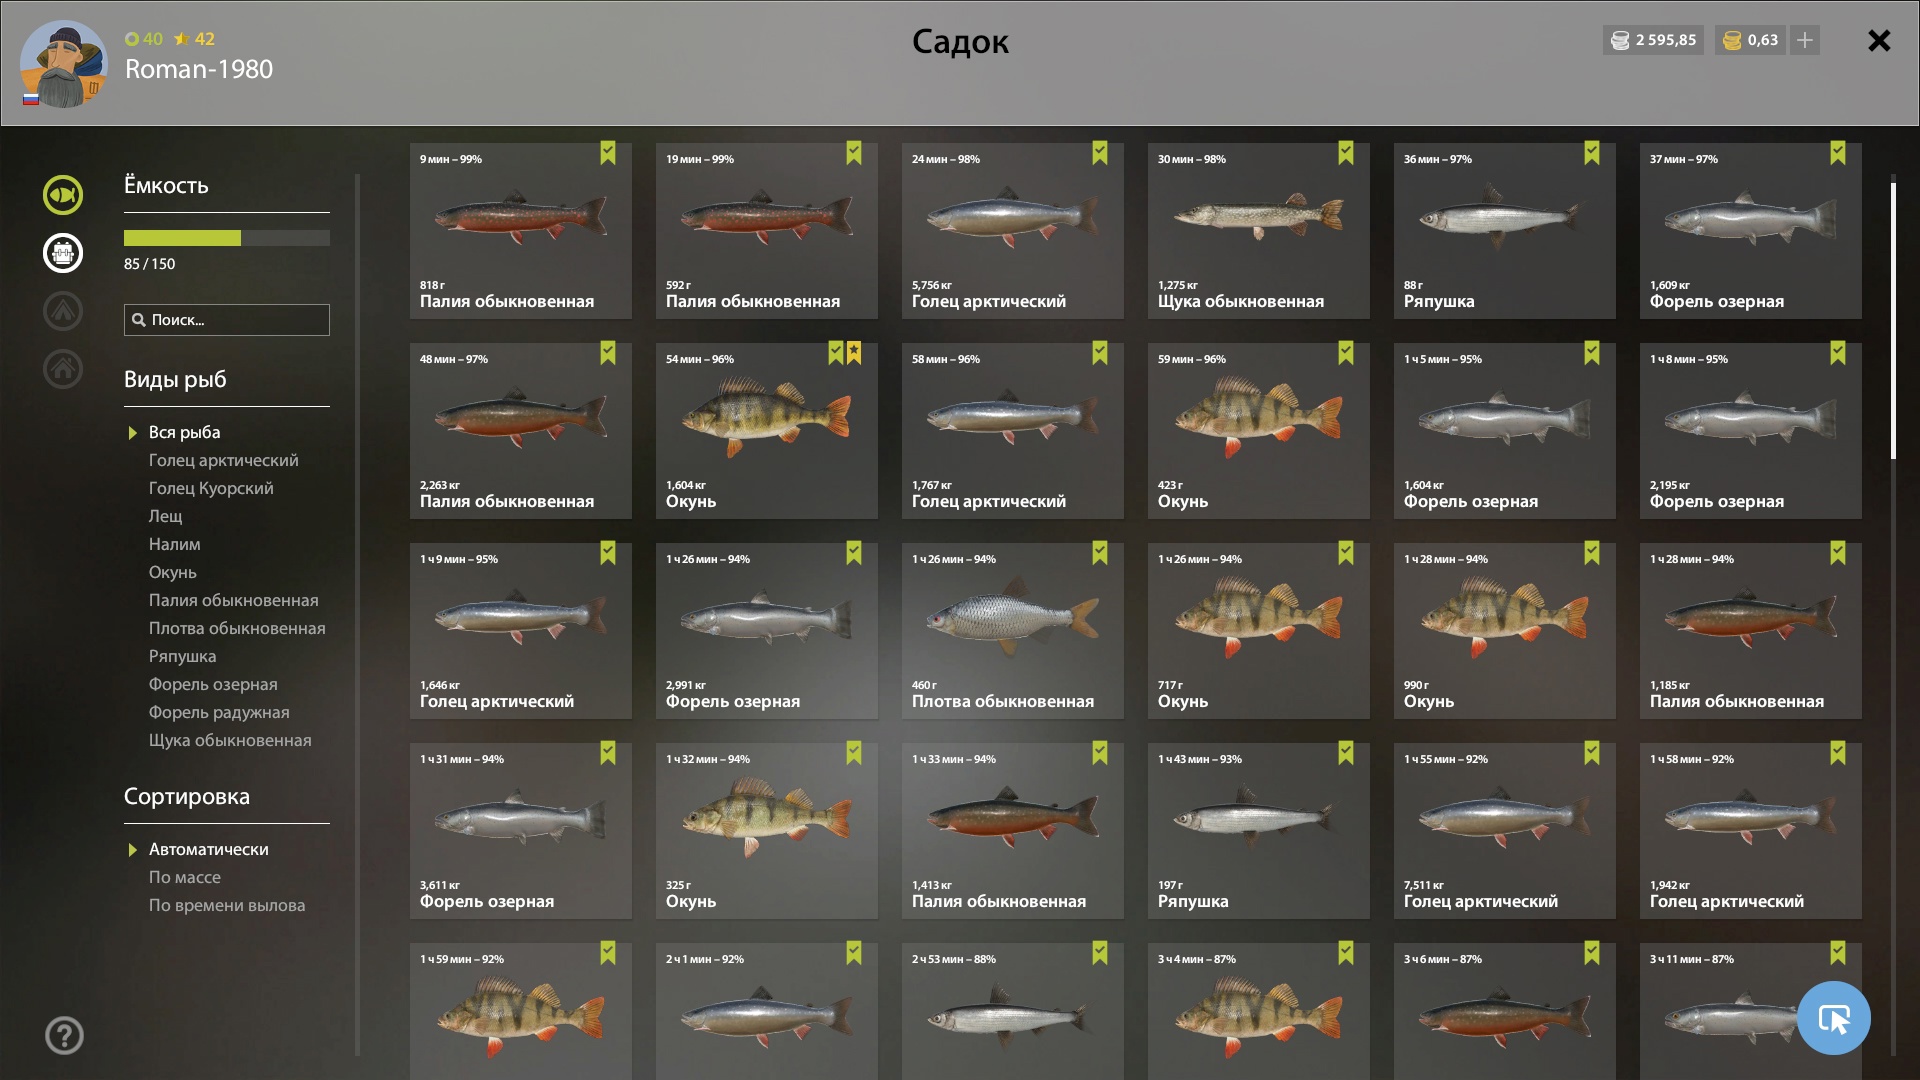Focus the Поиск search field

pos(227,320)
